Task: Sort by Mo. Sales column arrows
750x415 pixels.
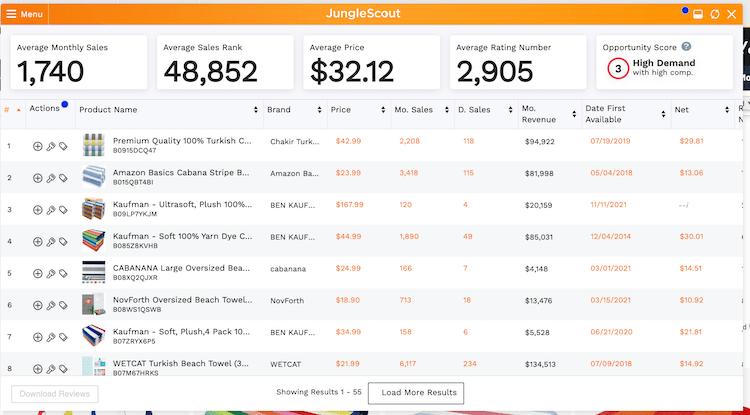Action: 447,110
